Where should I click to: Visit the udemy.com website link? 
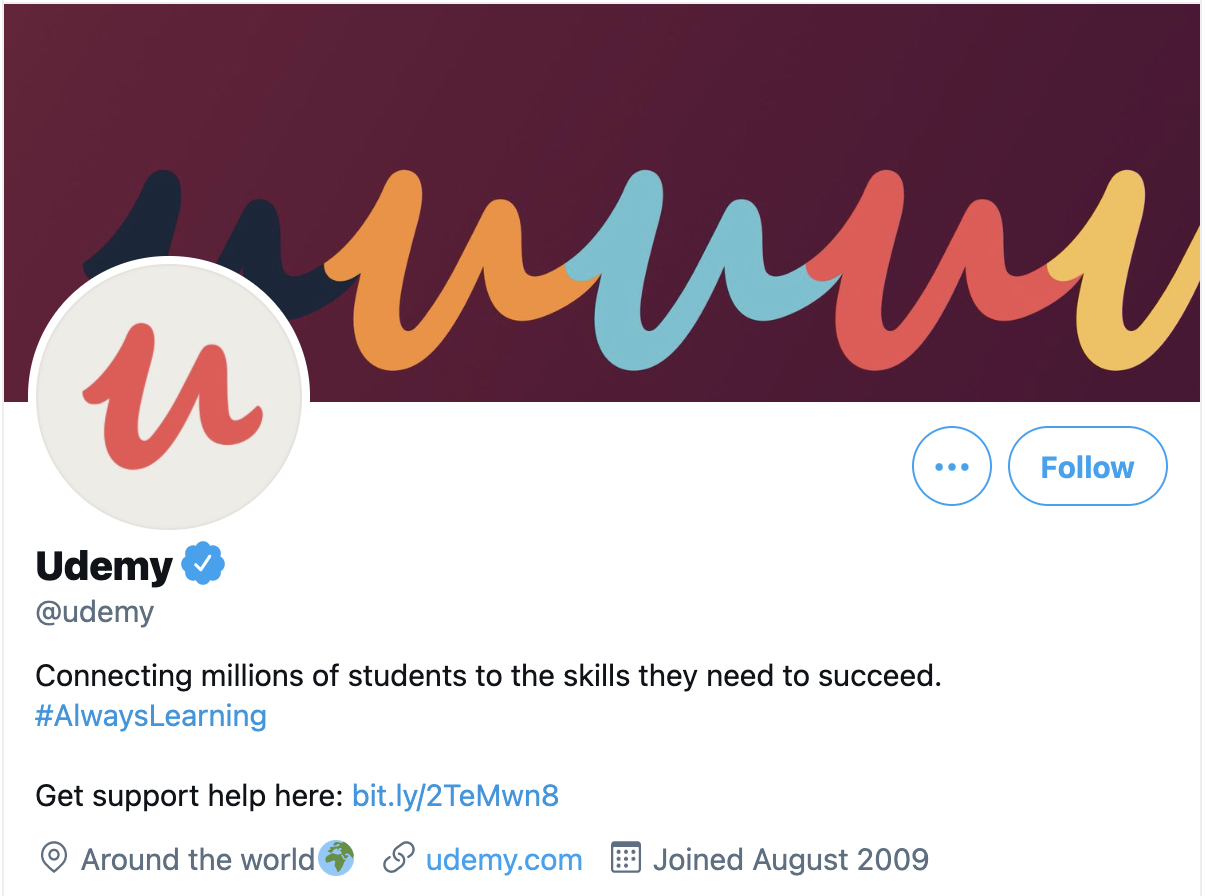(x=504, y=859)
